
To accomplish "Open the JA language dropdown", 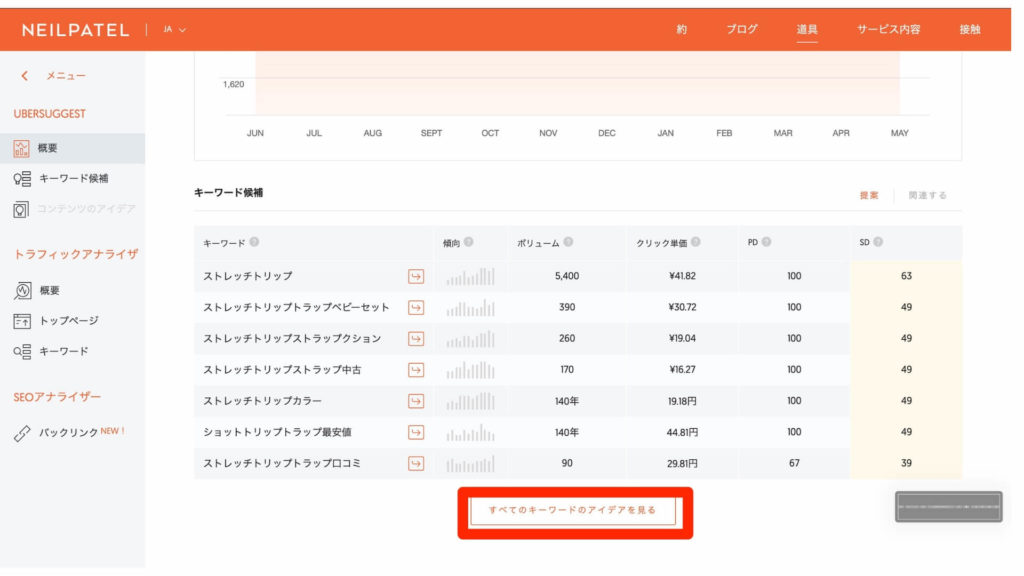I will tap(175, 30).
